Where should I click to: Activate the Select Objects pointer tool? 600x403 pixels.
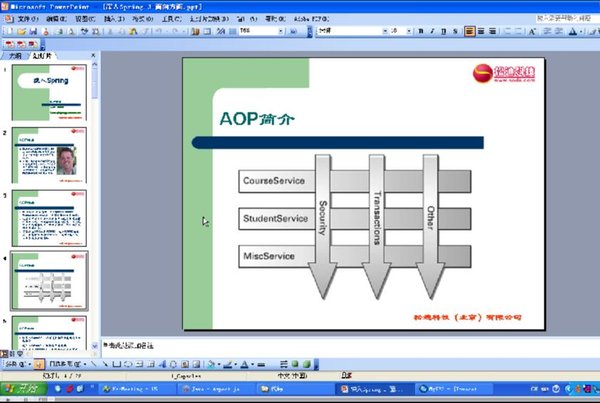coord(39,364)
